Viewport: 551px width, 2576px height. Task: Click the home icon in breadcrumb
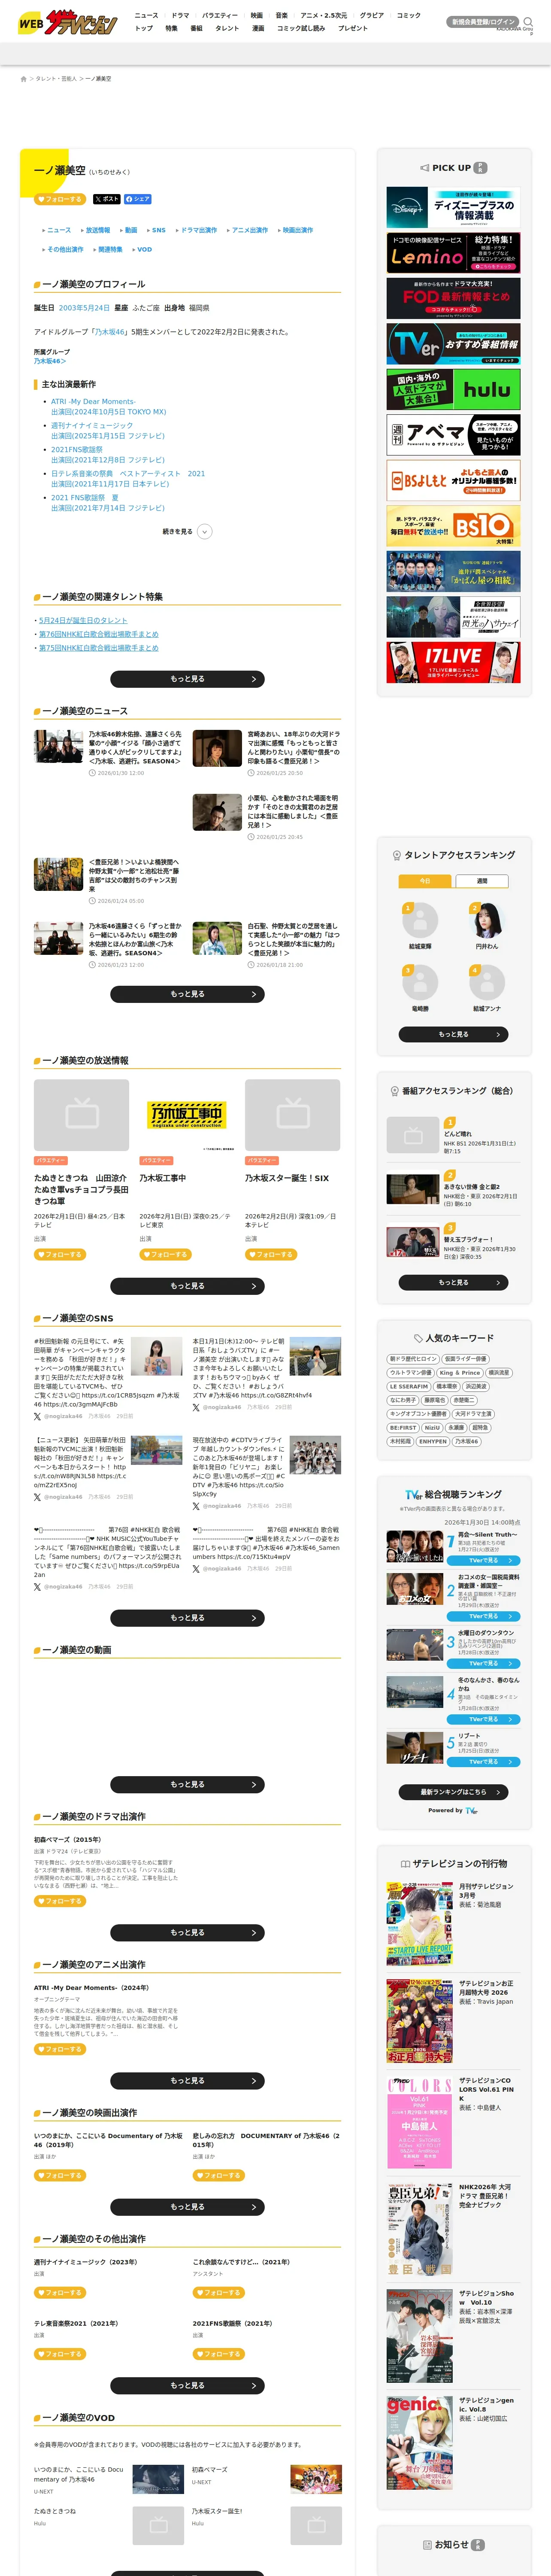point(24,79)
